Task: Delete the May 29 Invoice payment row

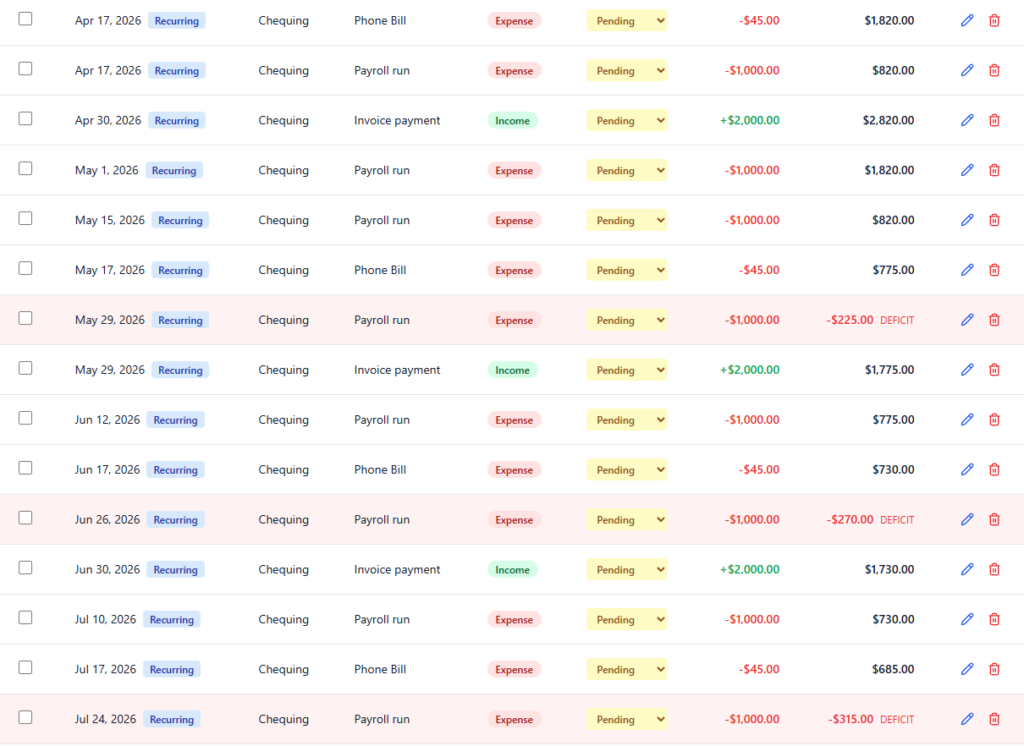Action: 994,370
